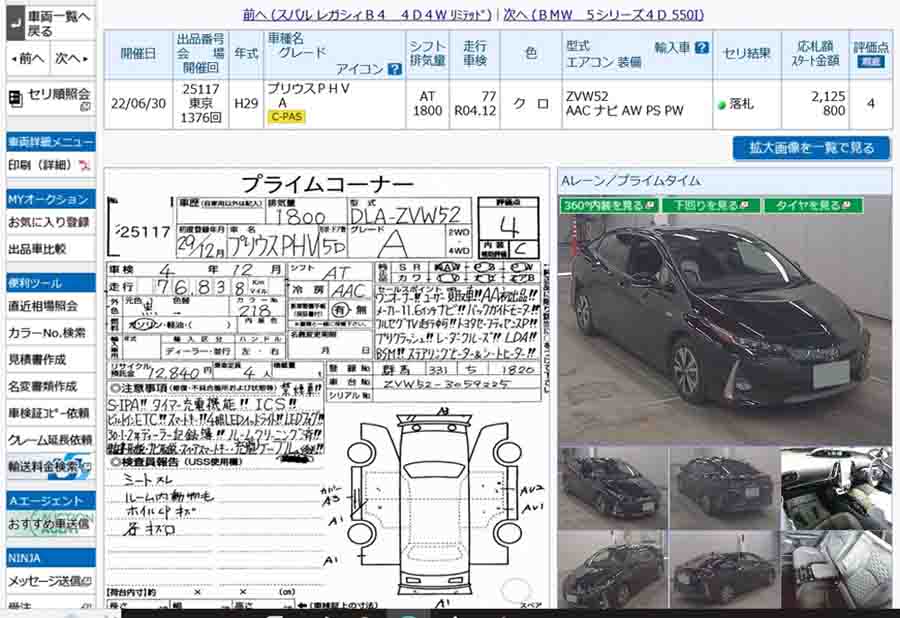The image size is (900, 618).
Task: Select 名変書類作成 from the tools menu
Action: tap(43, 386)
